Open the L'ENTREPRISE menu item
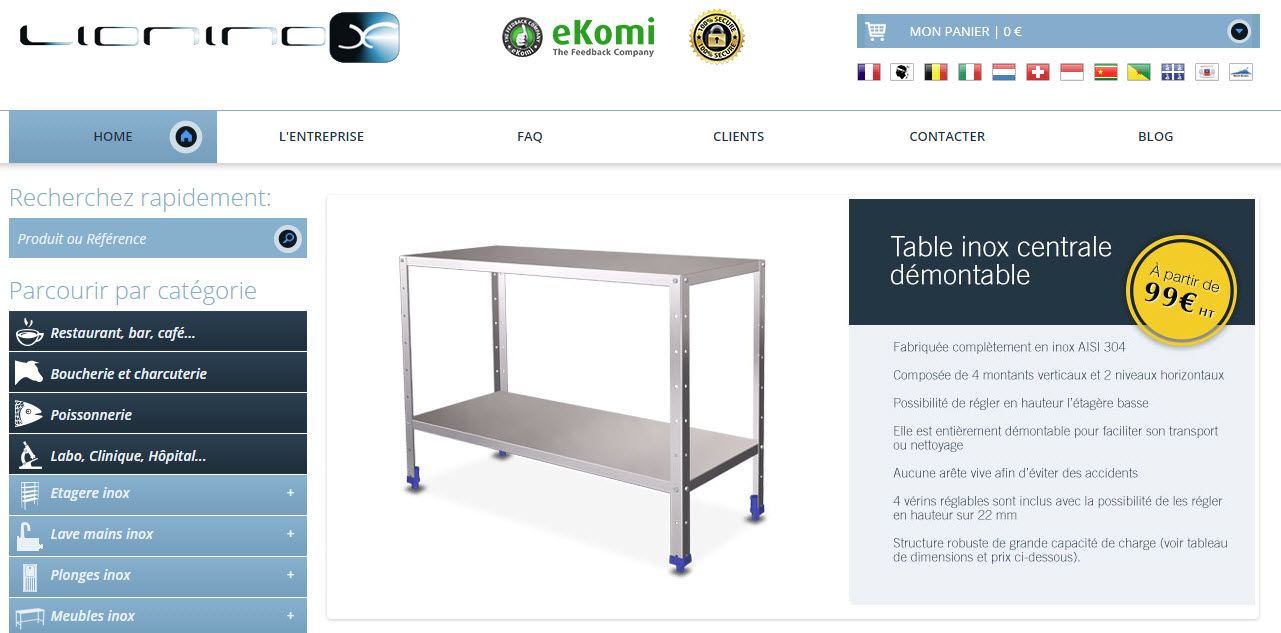Viewport: 1281px width, 633px height. (x=321, y=136)
